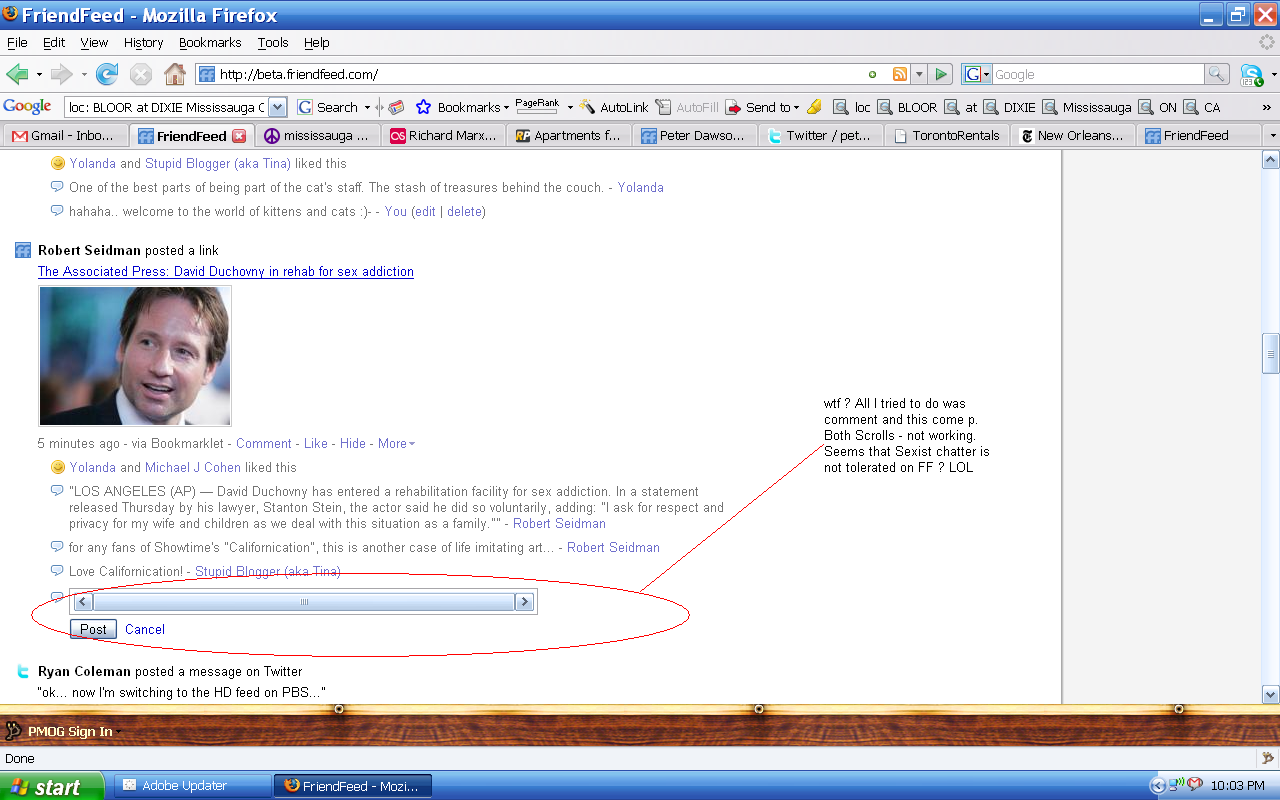Click the Bookmarks star icon on Google toolbar
1280x800 pixels.
[423, 107]
